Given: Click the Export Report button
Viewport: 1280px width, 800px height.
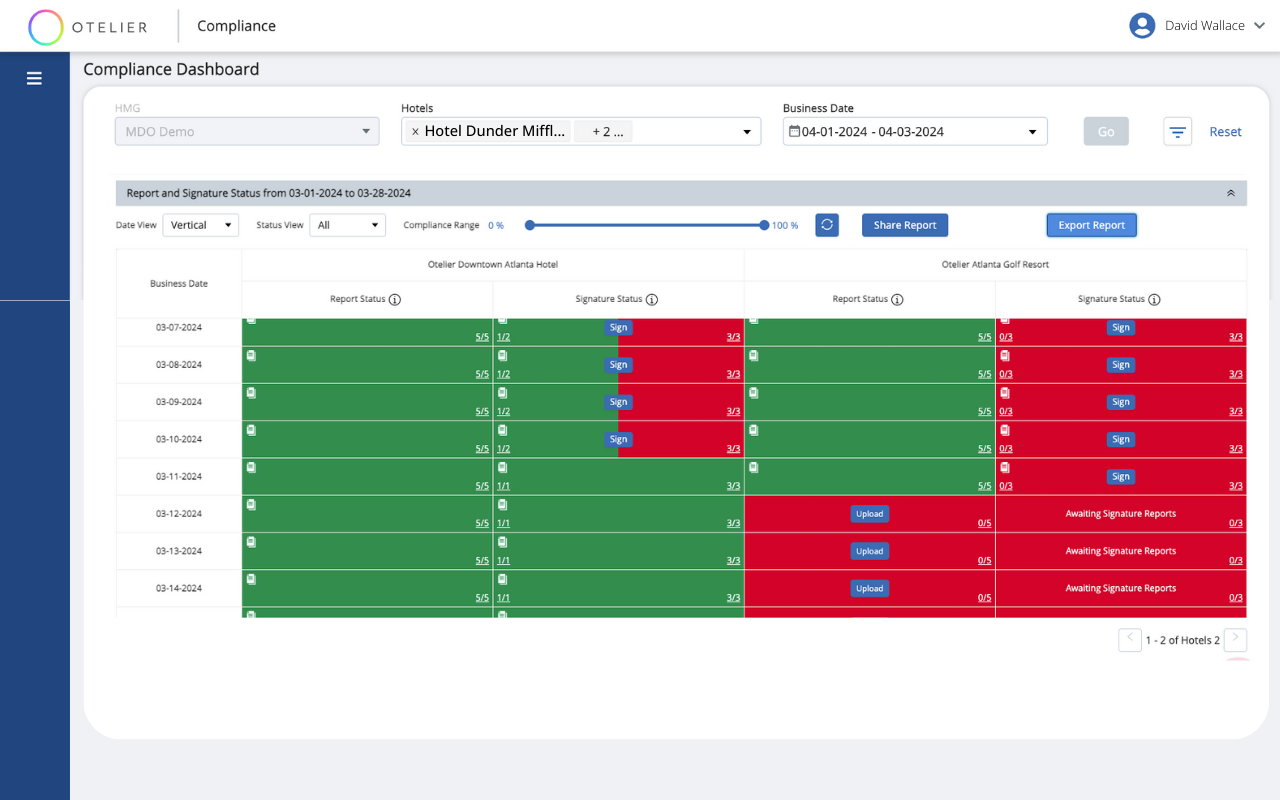Looking at the screenshot, I should [x=1091, y=225].
